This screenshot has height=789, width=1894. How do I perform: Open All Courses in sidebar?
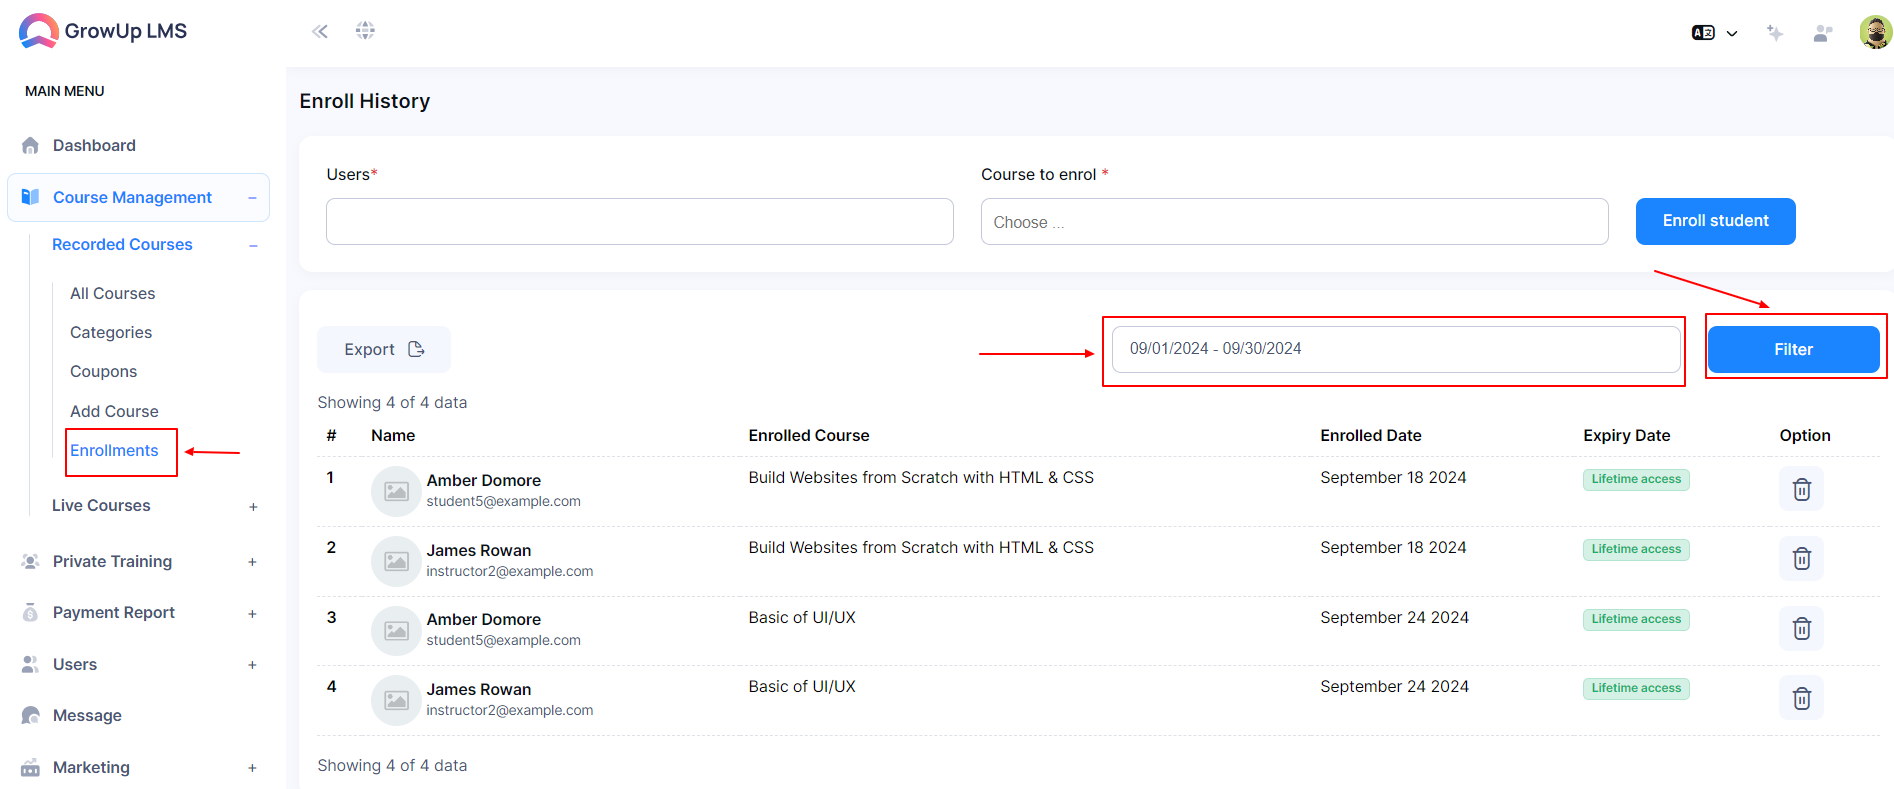coord(113,293)
